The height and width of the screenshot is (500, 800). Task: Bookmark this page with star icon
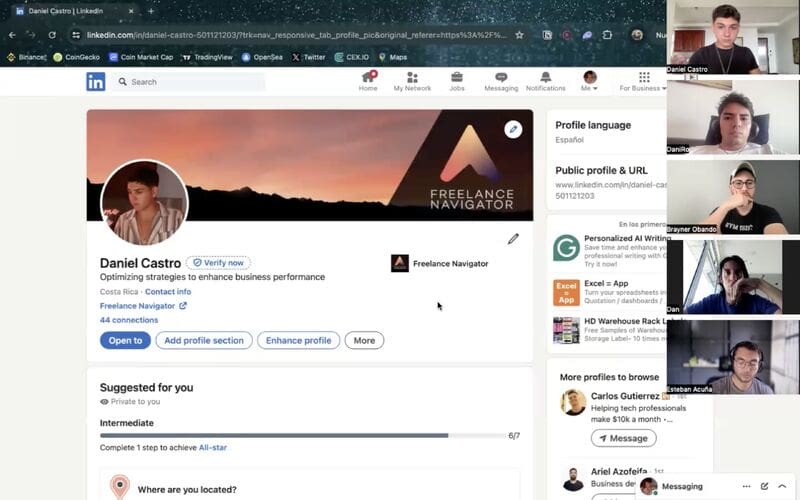519,34
